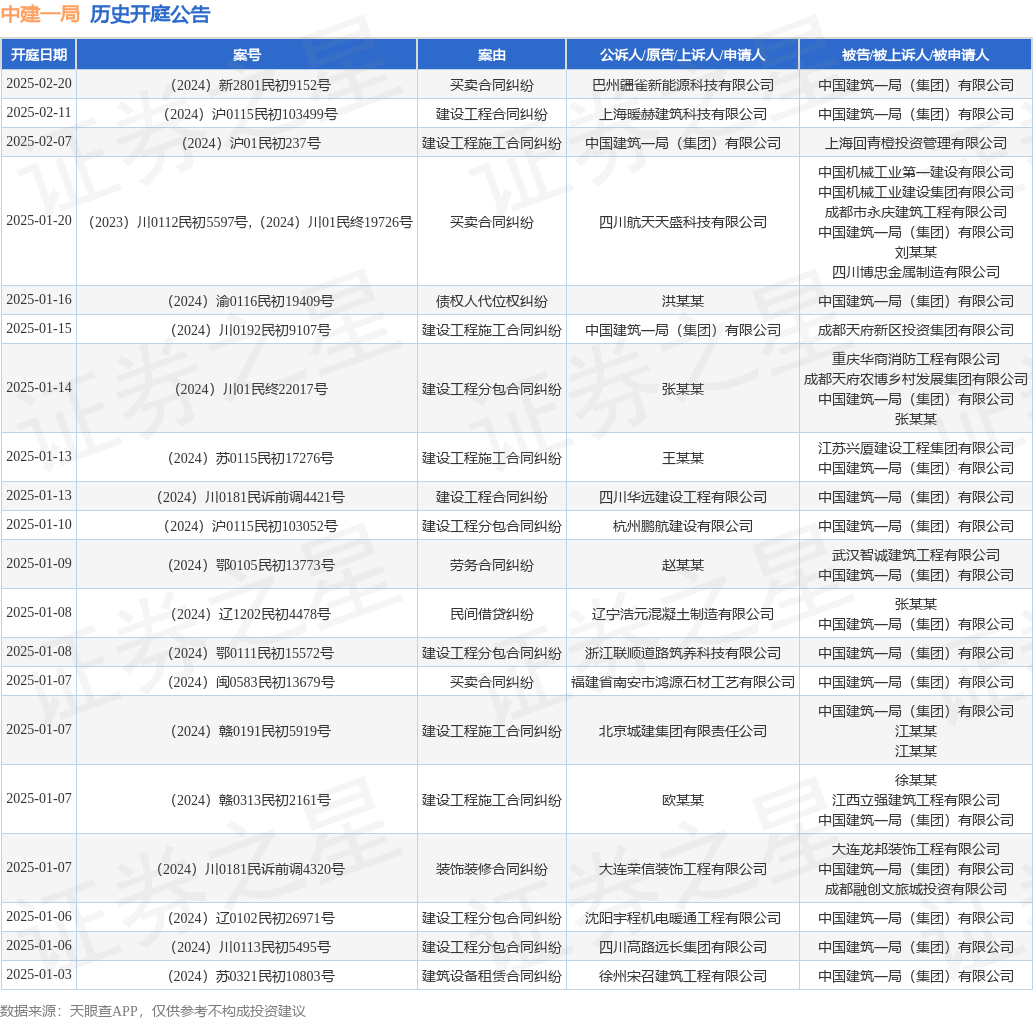Click plaintiff 王某某
The image size is (1033, 1020).
point(683,458)
